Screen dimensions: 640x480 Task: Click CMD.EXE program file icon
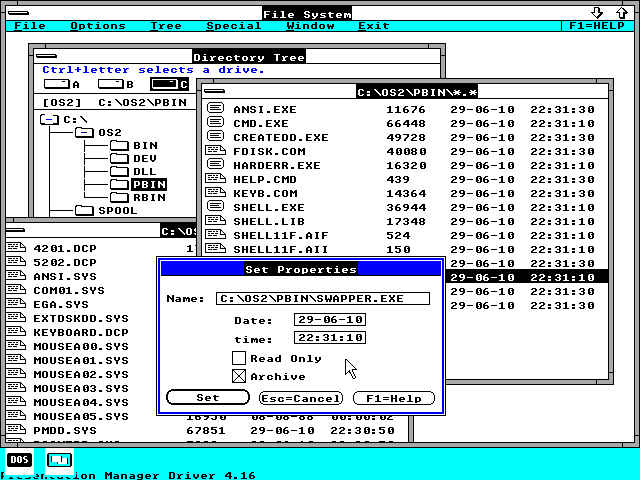click(215, 122)
